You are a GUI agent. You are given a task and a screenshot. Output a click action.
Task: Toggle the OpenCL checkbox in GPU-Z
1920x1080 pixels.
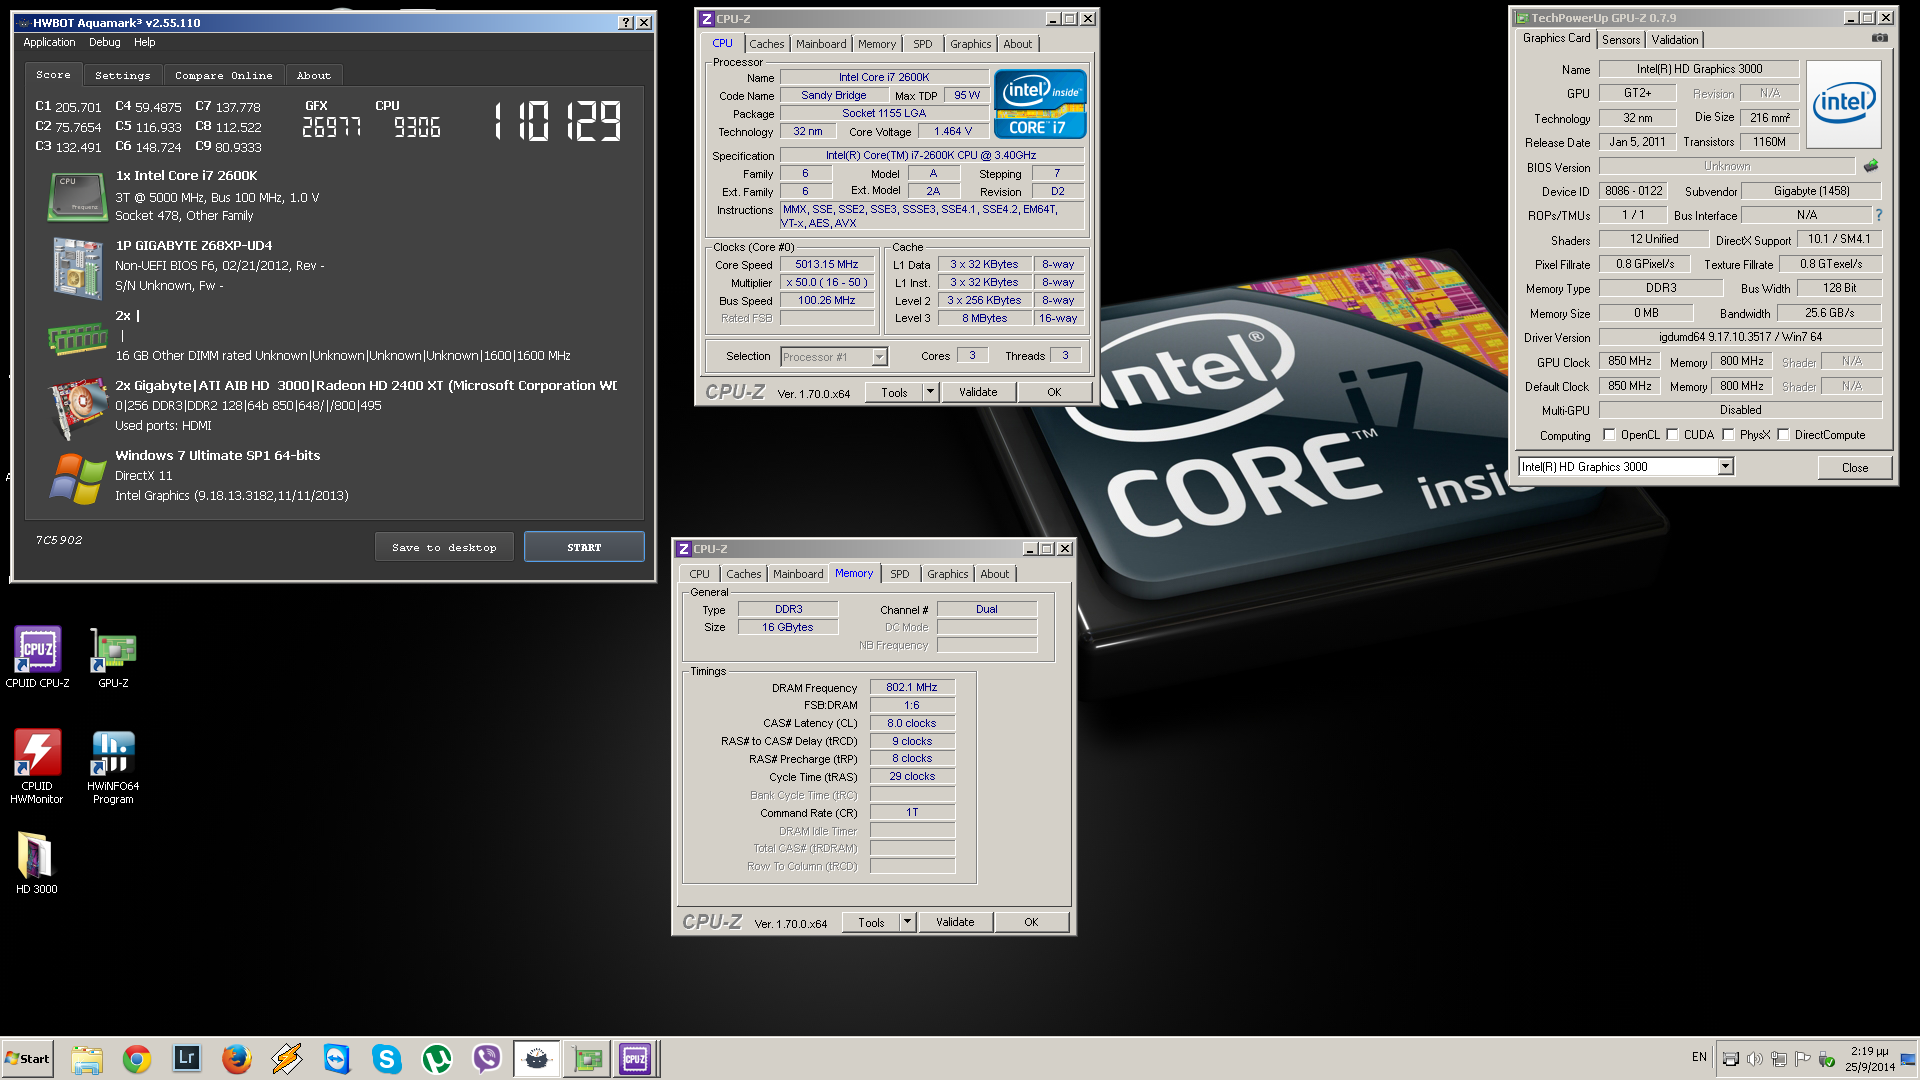(1609, 435)
